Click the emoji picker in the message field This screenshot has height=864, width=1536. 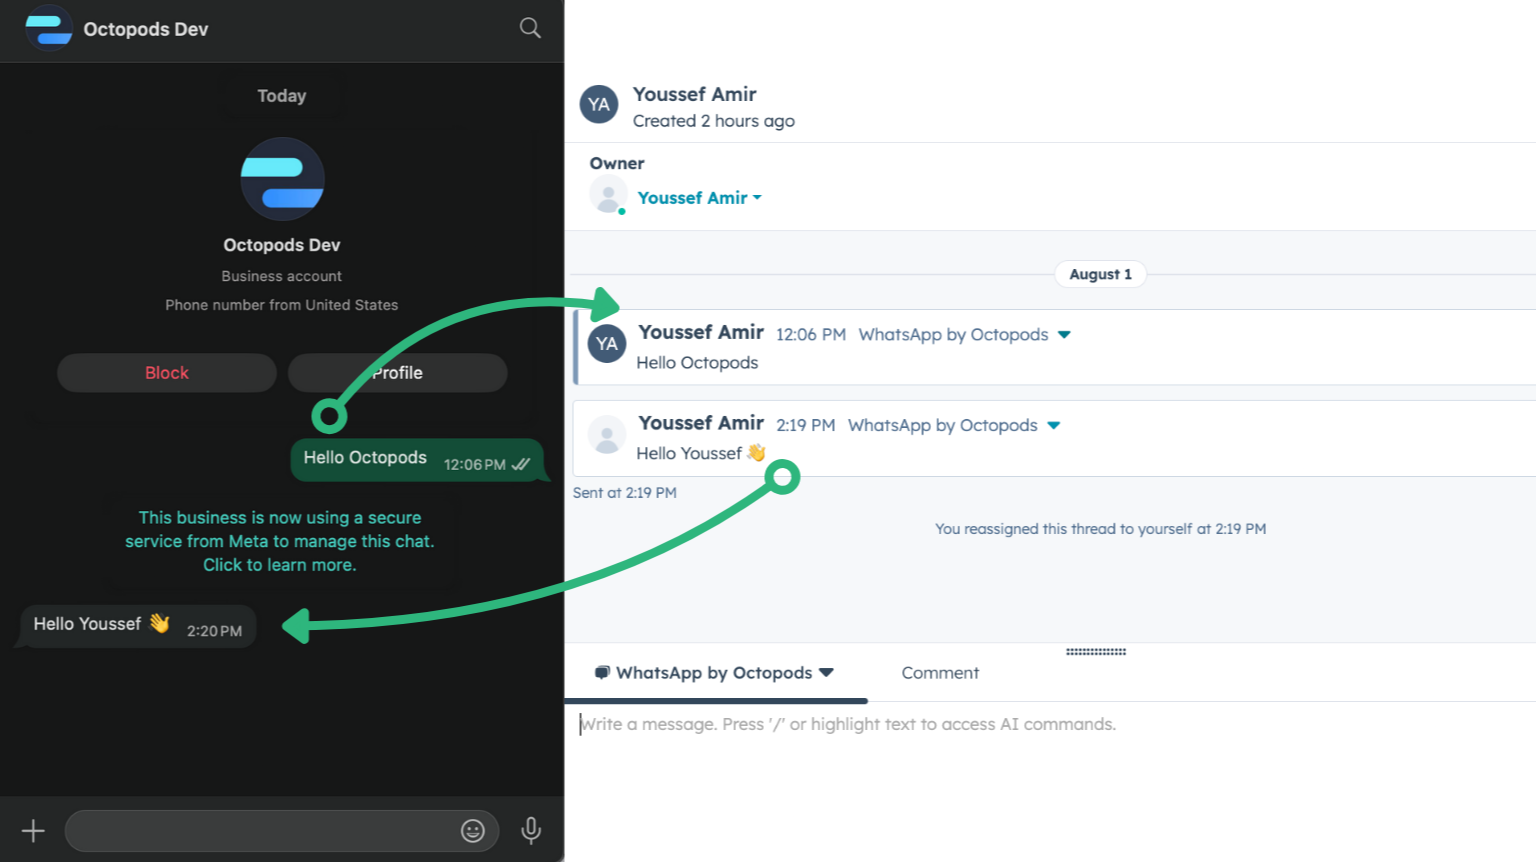472,831
